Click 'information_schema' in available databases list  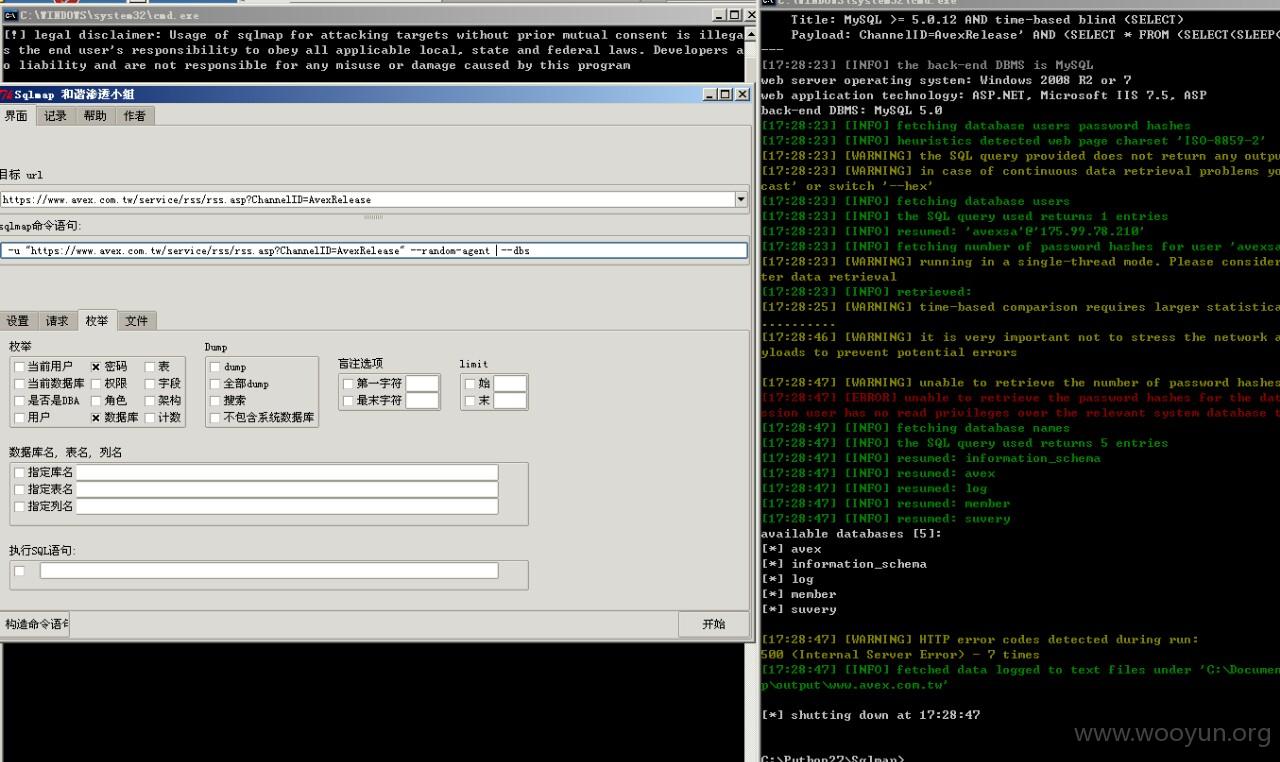[x=859, y=564]
